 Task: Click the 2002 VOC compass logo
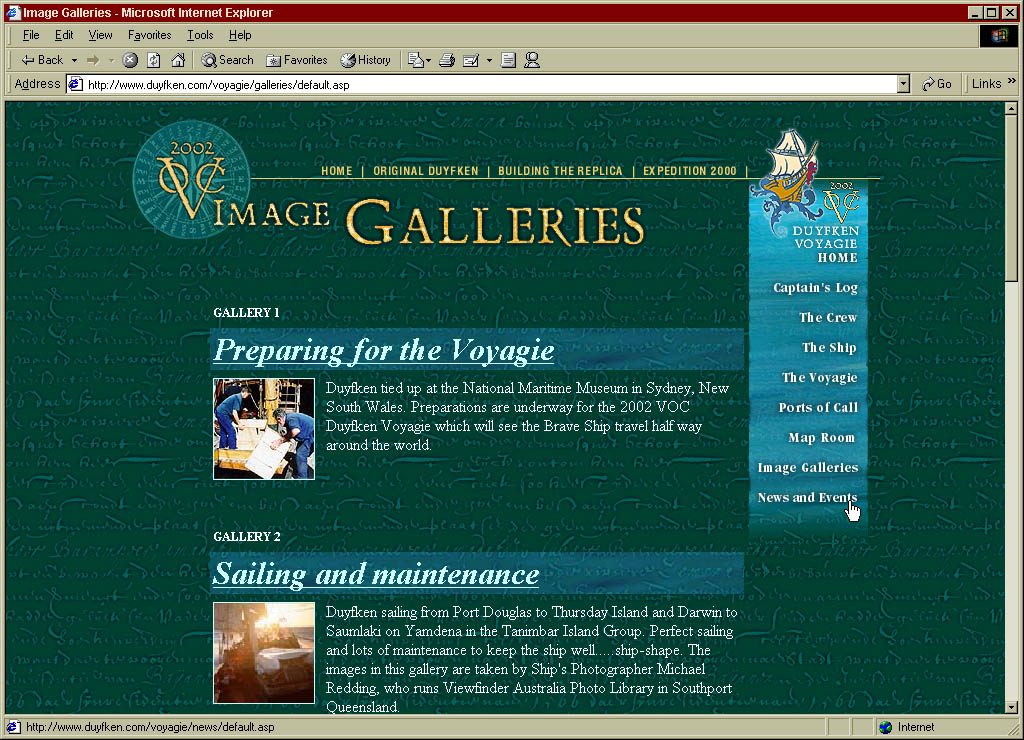[x=191, y=180]
